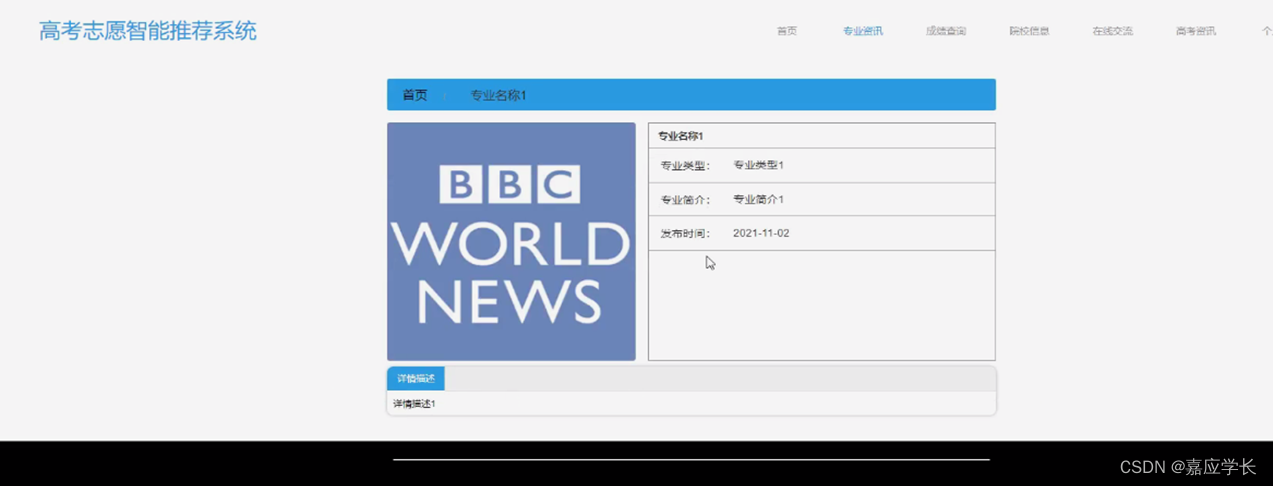Select the 专业资讯 nav item
The height and width of the screenshot is (486, 1273).
pos(862,31)
